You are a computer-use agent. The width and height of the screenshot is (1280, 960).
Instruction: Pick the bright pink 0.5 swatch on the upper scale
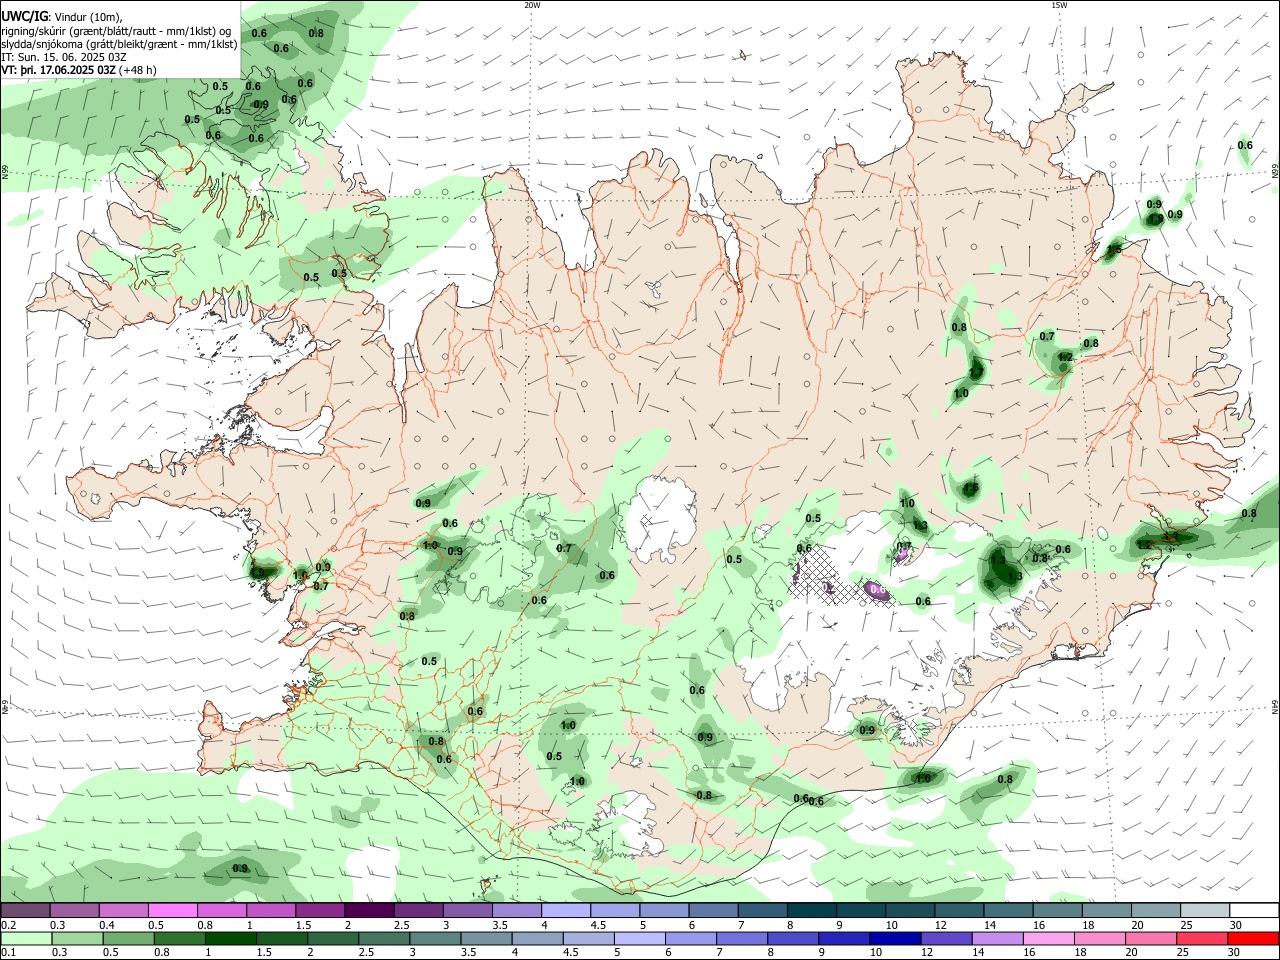coord(174,911)
